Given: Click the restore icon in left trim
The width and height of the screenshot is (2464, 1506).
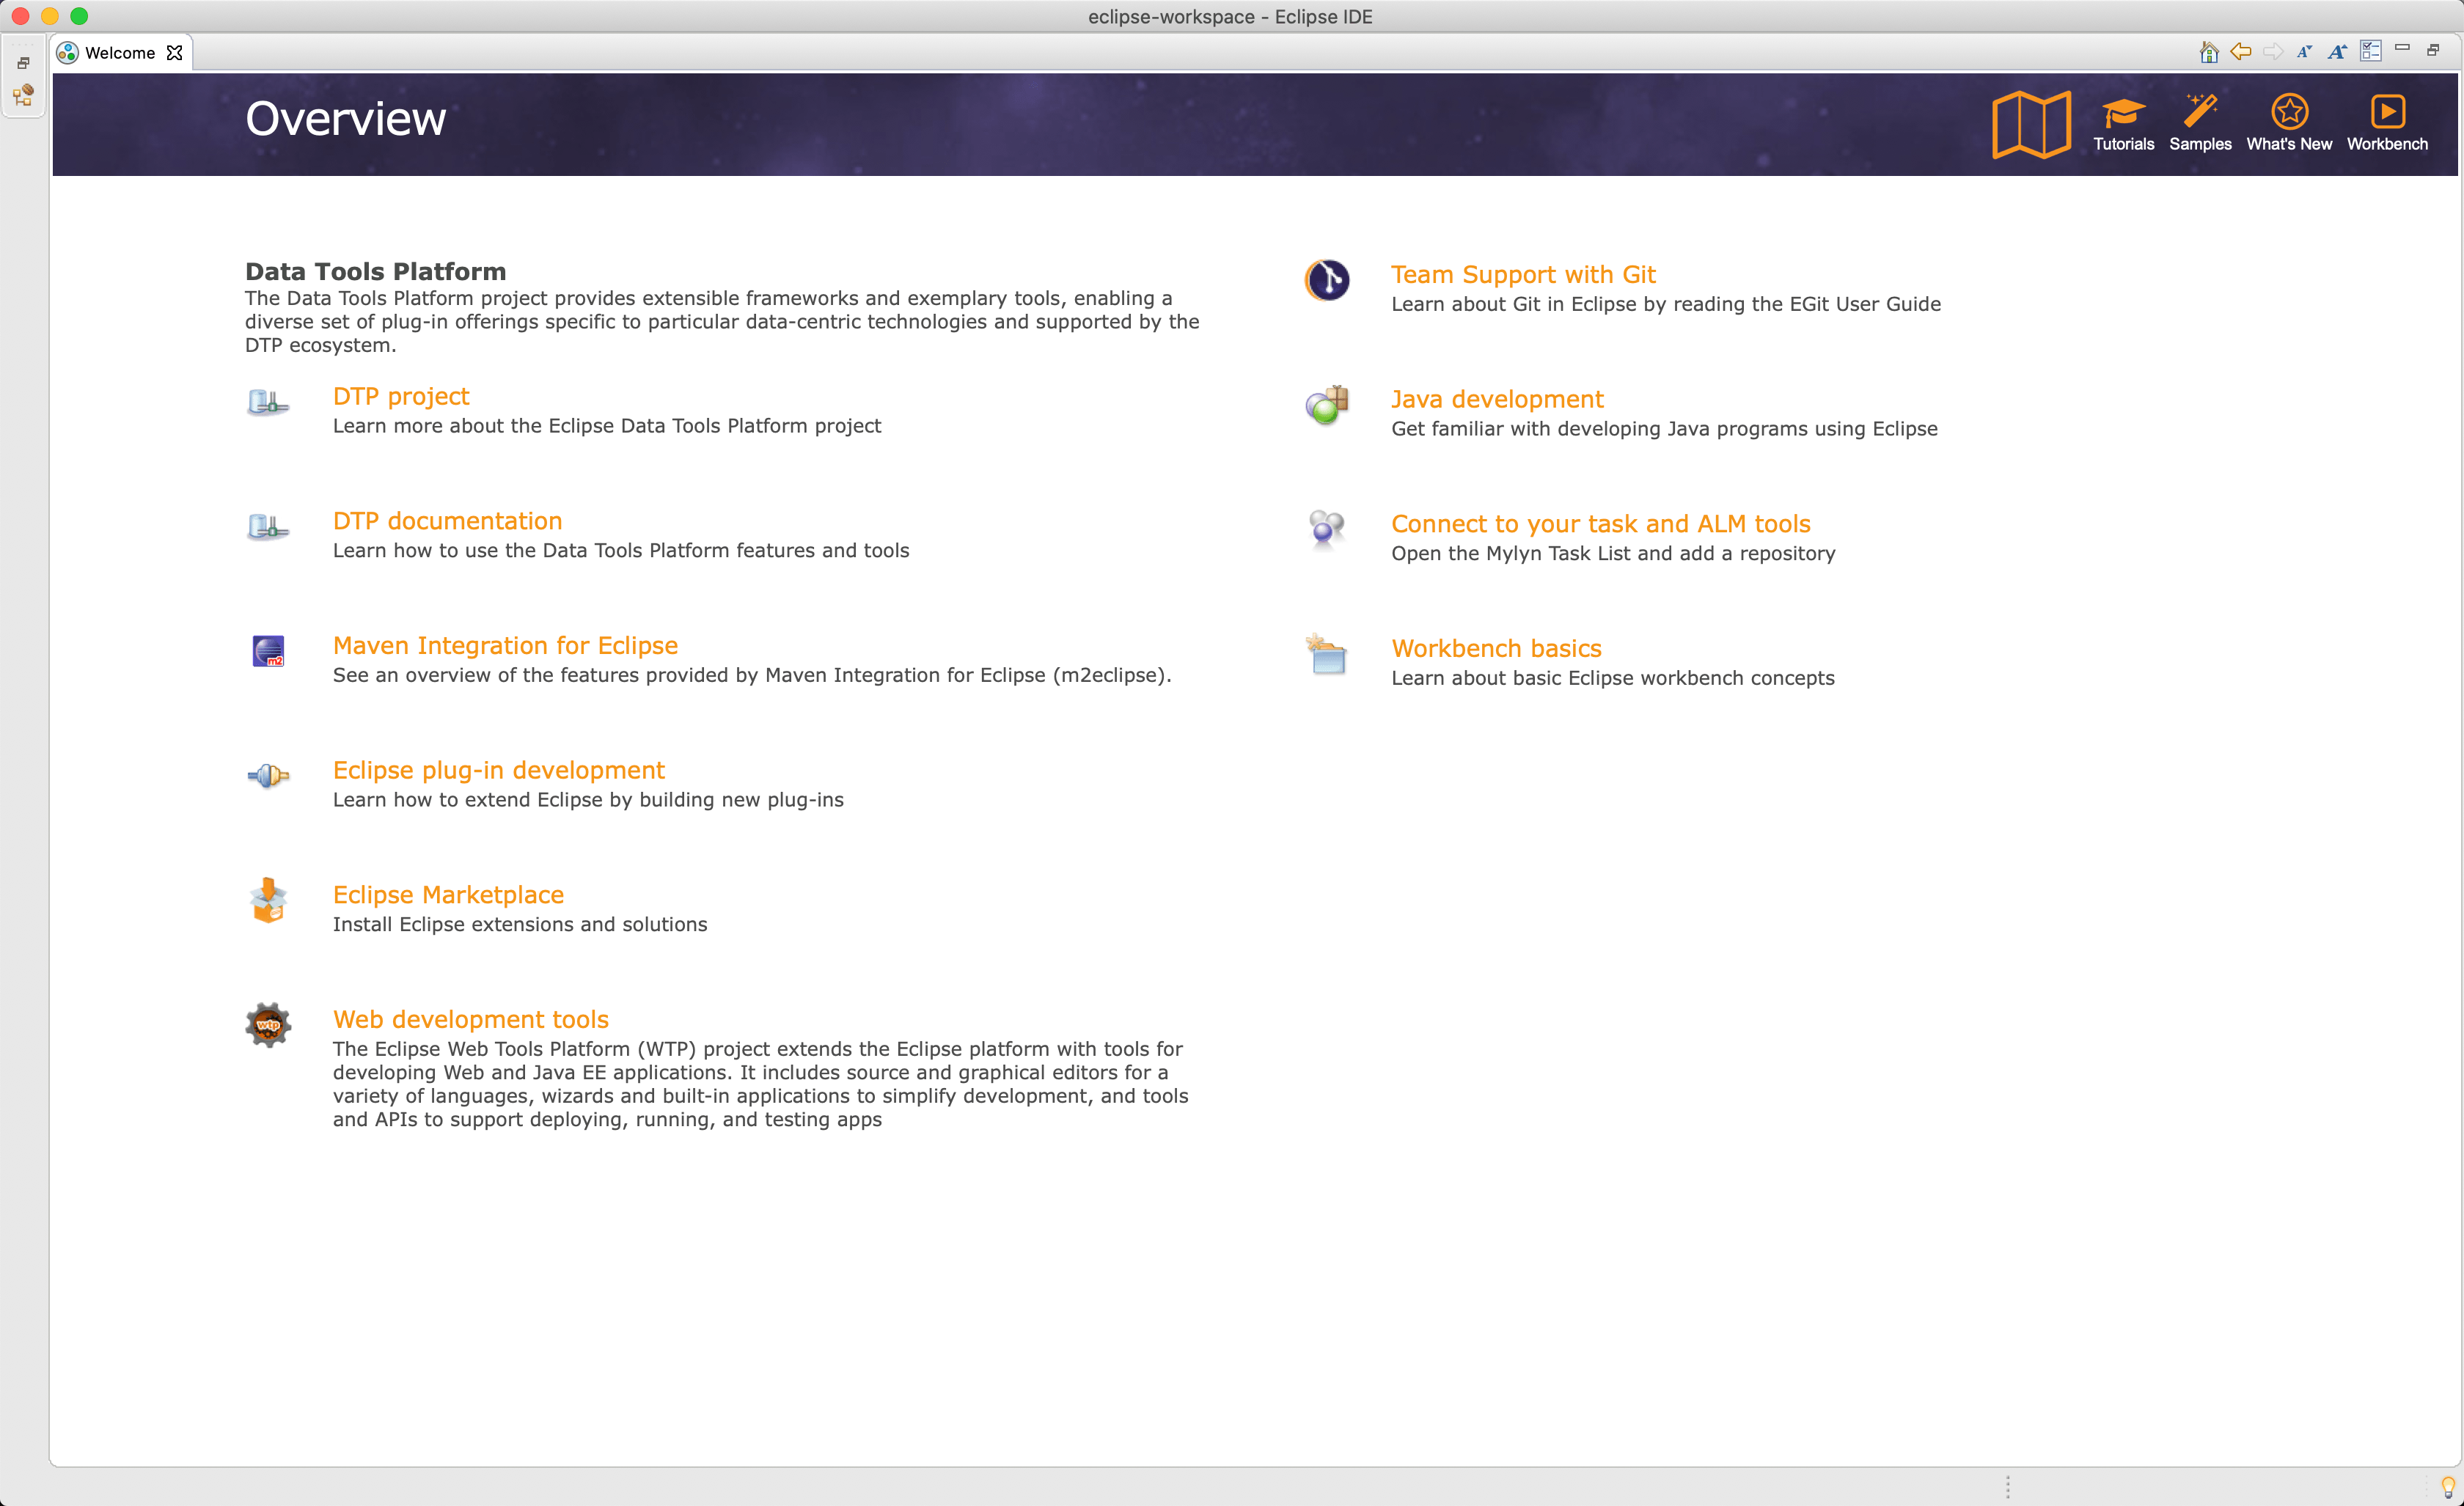Looking at the screenshot, I should 23,63.
